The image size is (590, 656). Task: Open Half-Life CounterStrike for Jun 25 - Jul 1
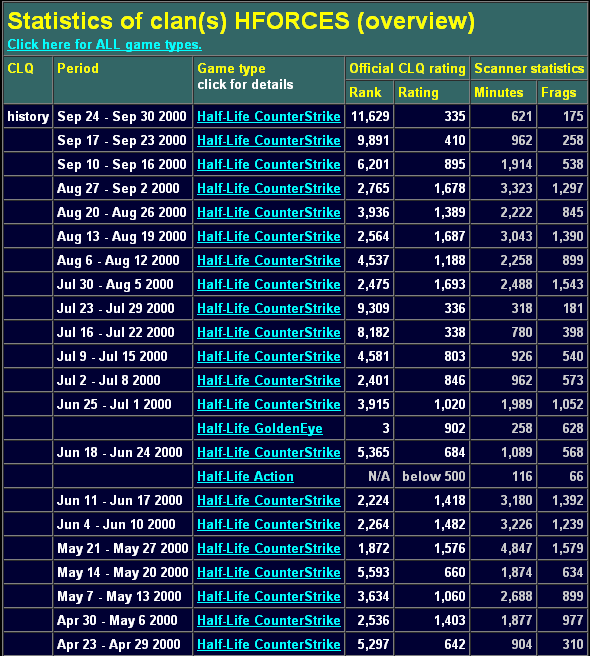(269, 404)
